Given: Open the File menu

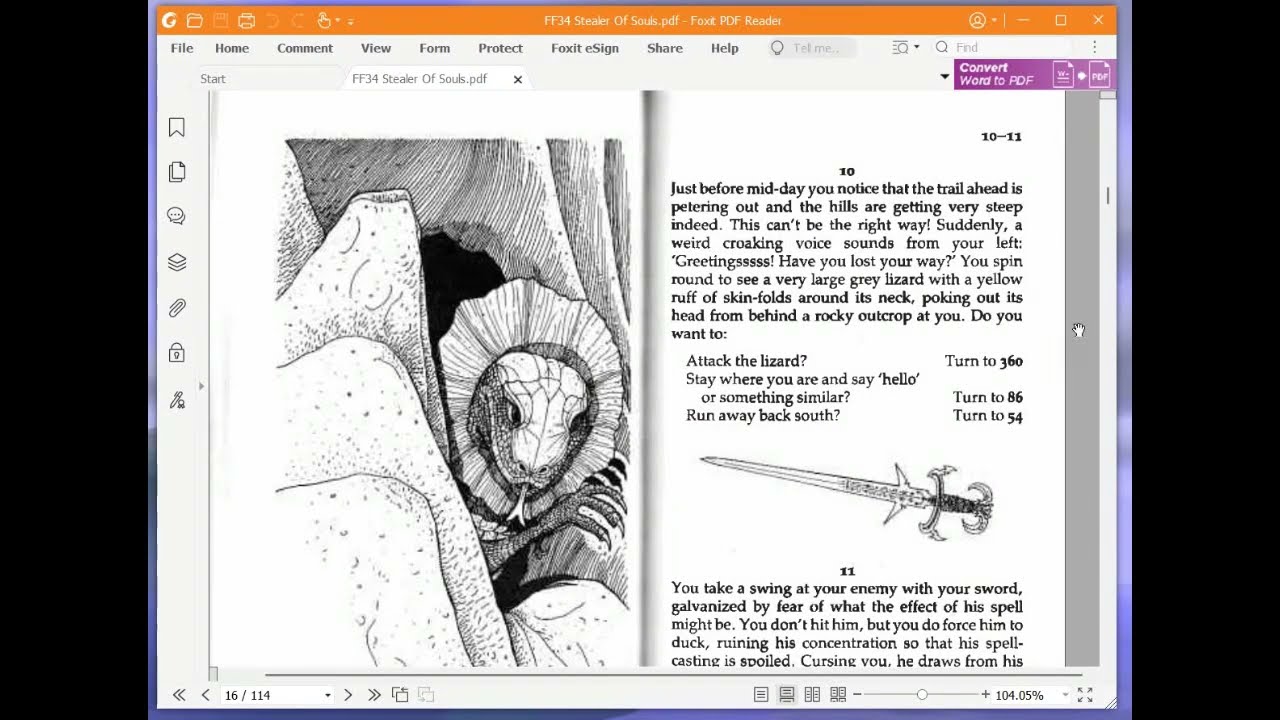Looking at the screenshot, I should coord(182,48).
